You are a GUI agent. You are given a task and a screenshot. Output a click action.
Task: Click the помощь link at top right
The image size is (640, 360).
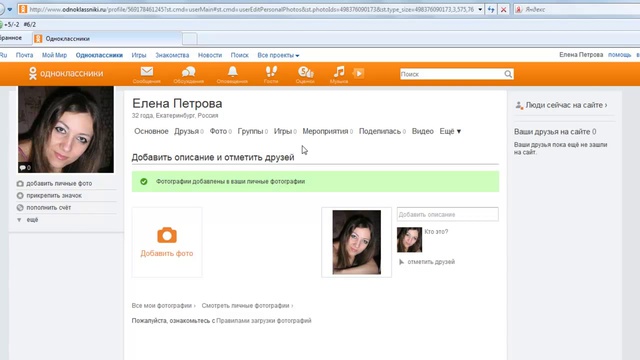click(620, 55)
